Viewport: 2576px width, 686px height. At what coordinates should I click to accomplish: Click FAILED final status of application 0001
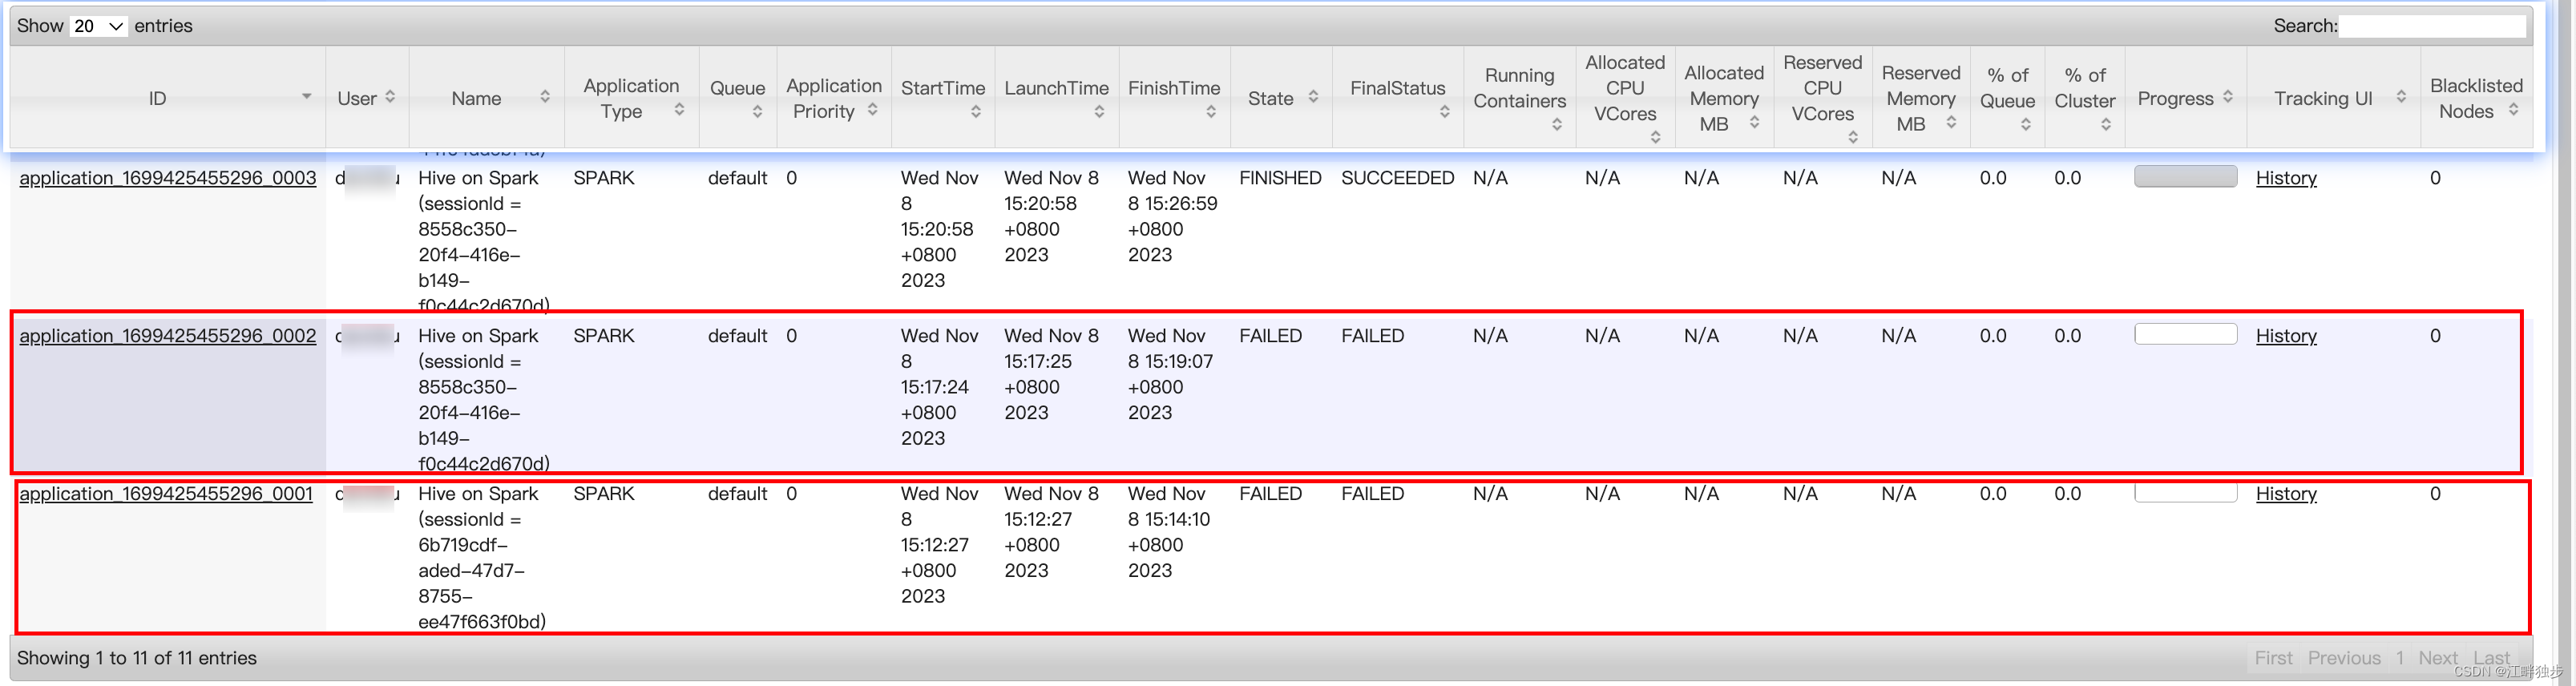1372,494
